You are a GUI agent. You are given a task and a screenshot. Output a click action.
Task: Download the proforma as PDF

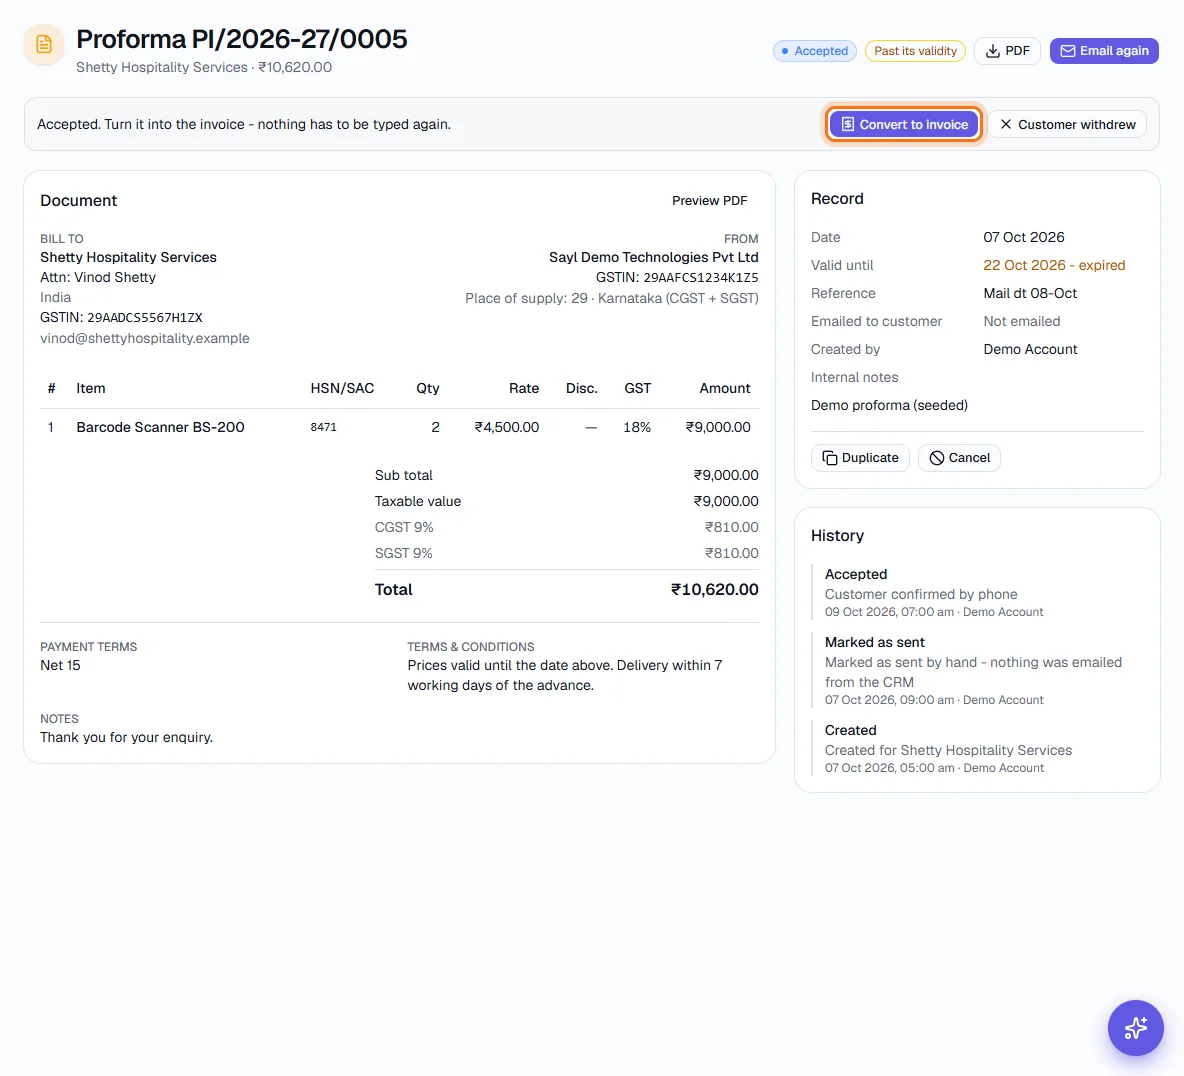[x=1007, y=51]
